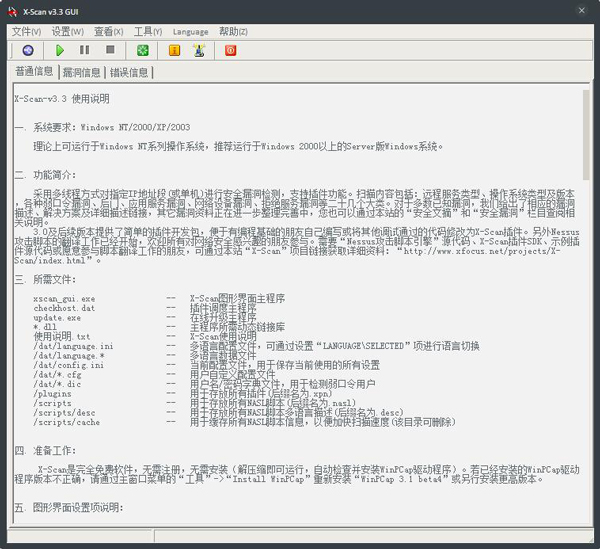Click the green report icon

tap(143, 51)
